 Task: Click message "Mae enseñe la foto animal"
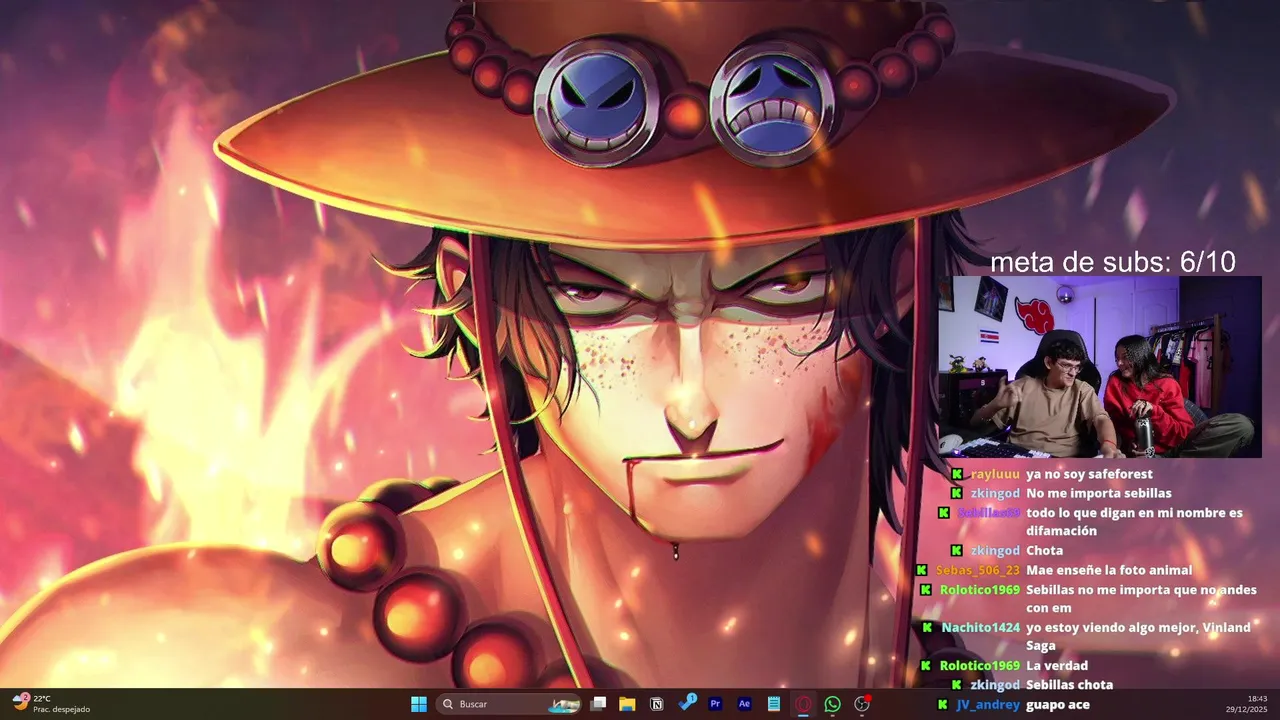coord(1109,570)
